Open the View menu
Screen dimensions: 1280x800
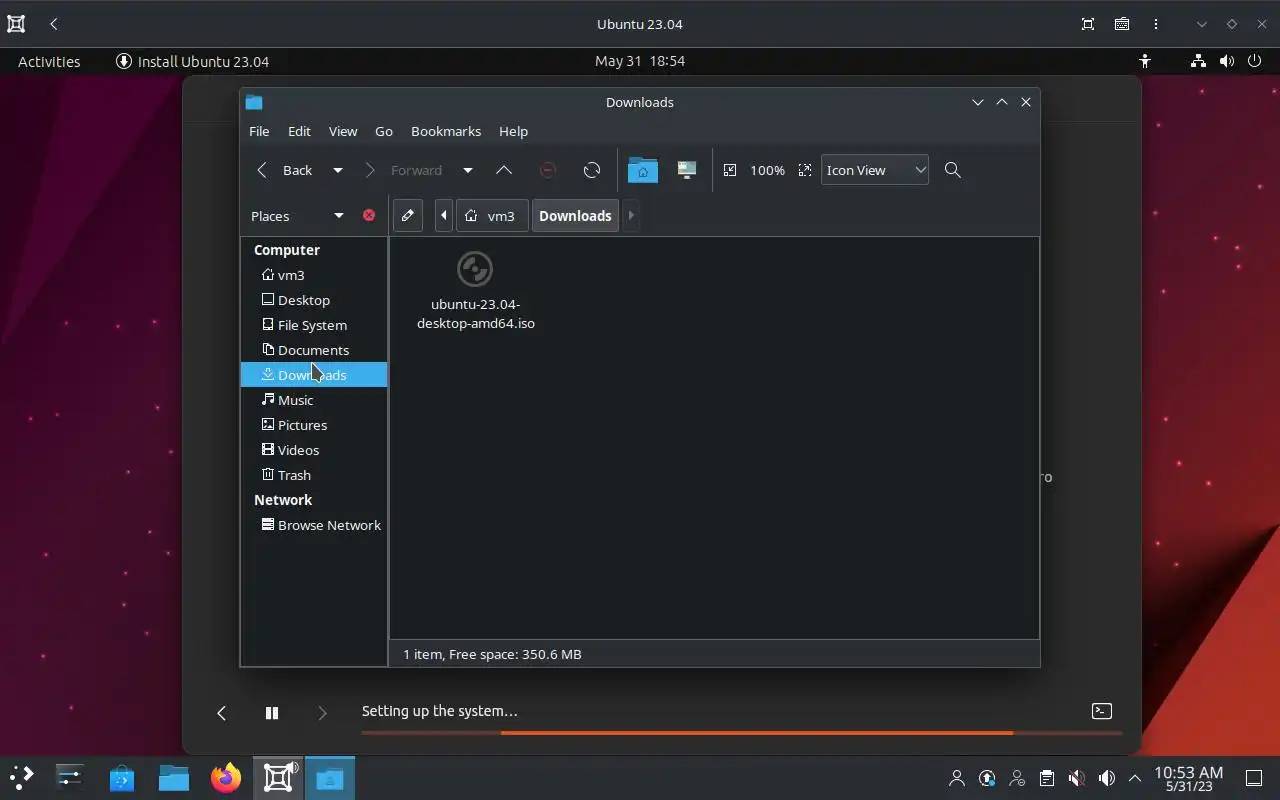click(343, 131)
